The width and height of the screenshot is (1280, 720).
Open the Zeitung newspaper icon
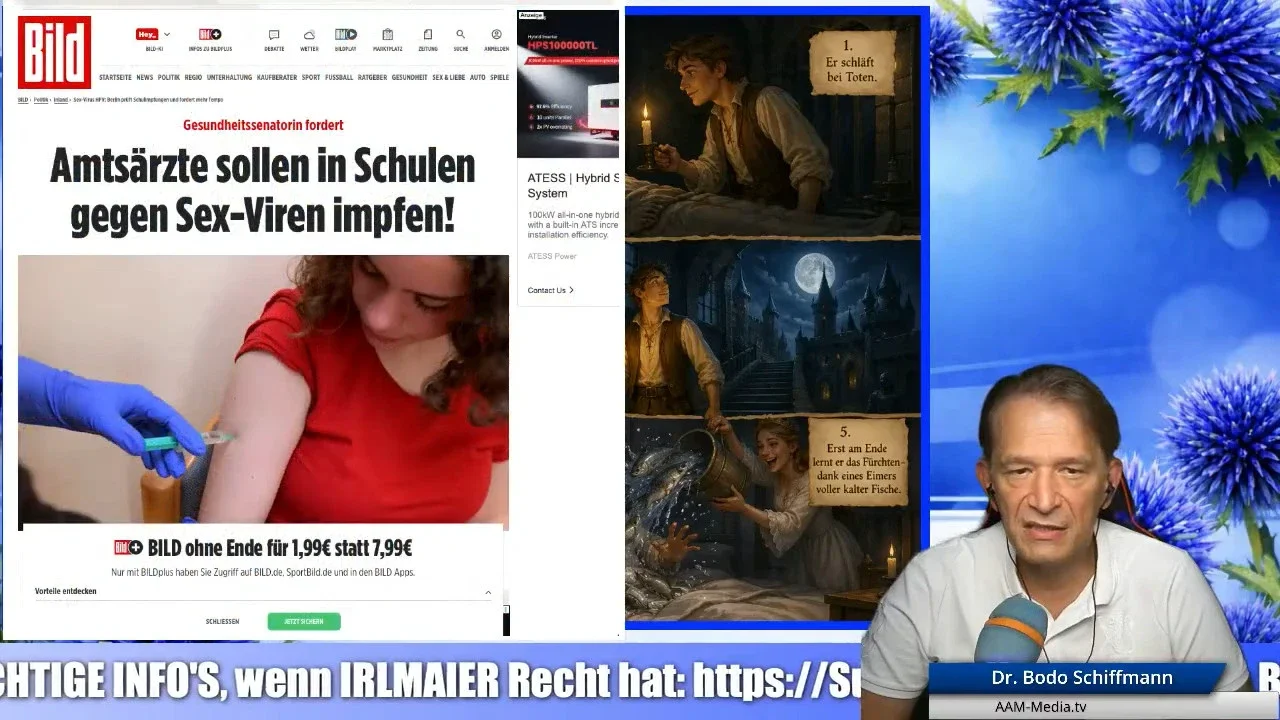tap(428, 35)
